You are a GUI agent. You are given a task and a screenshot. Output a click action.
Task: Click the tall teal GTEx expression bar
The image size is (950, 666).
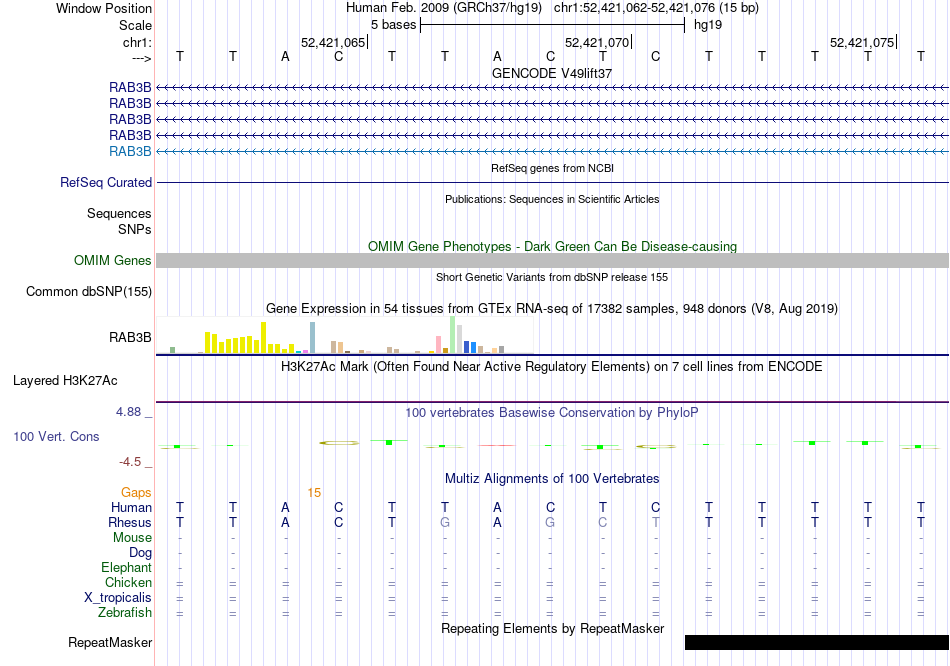click(x=313, y=338)
